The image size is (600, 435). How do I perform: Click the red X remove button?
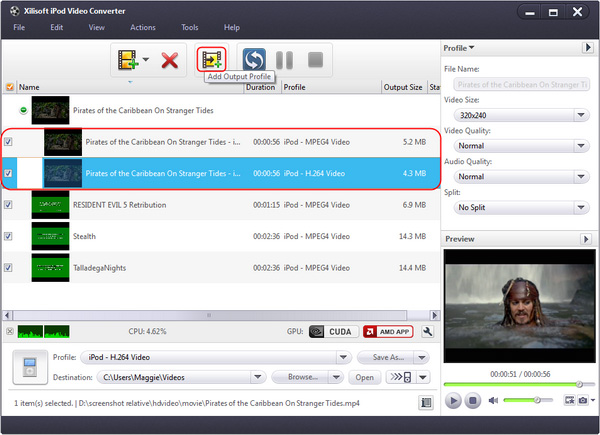coord(170,60)
